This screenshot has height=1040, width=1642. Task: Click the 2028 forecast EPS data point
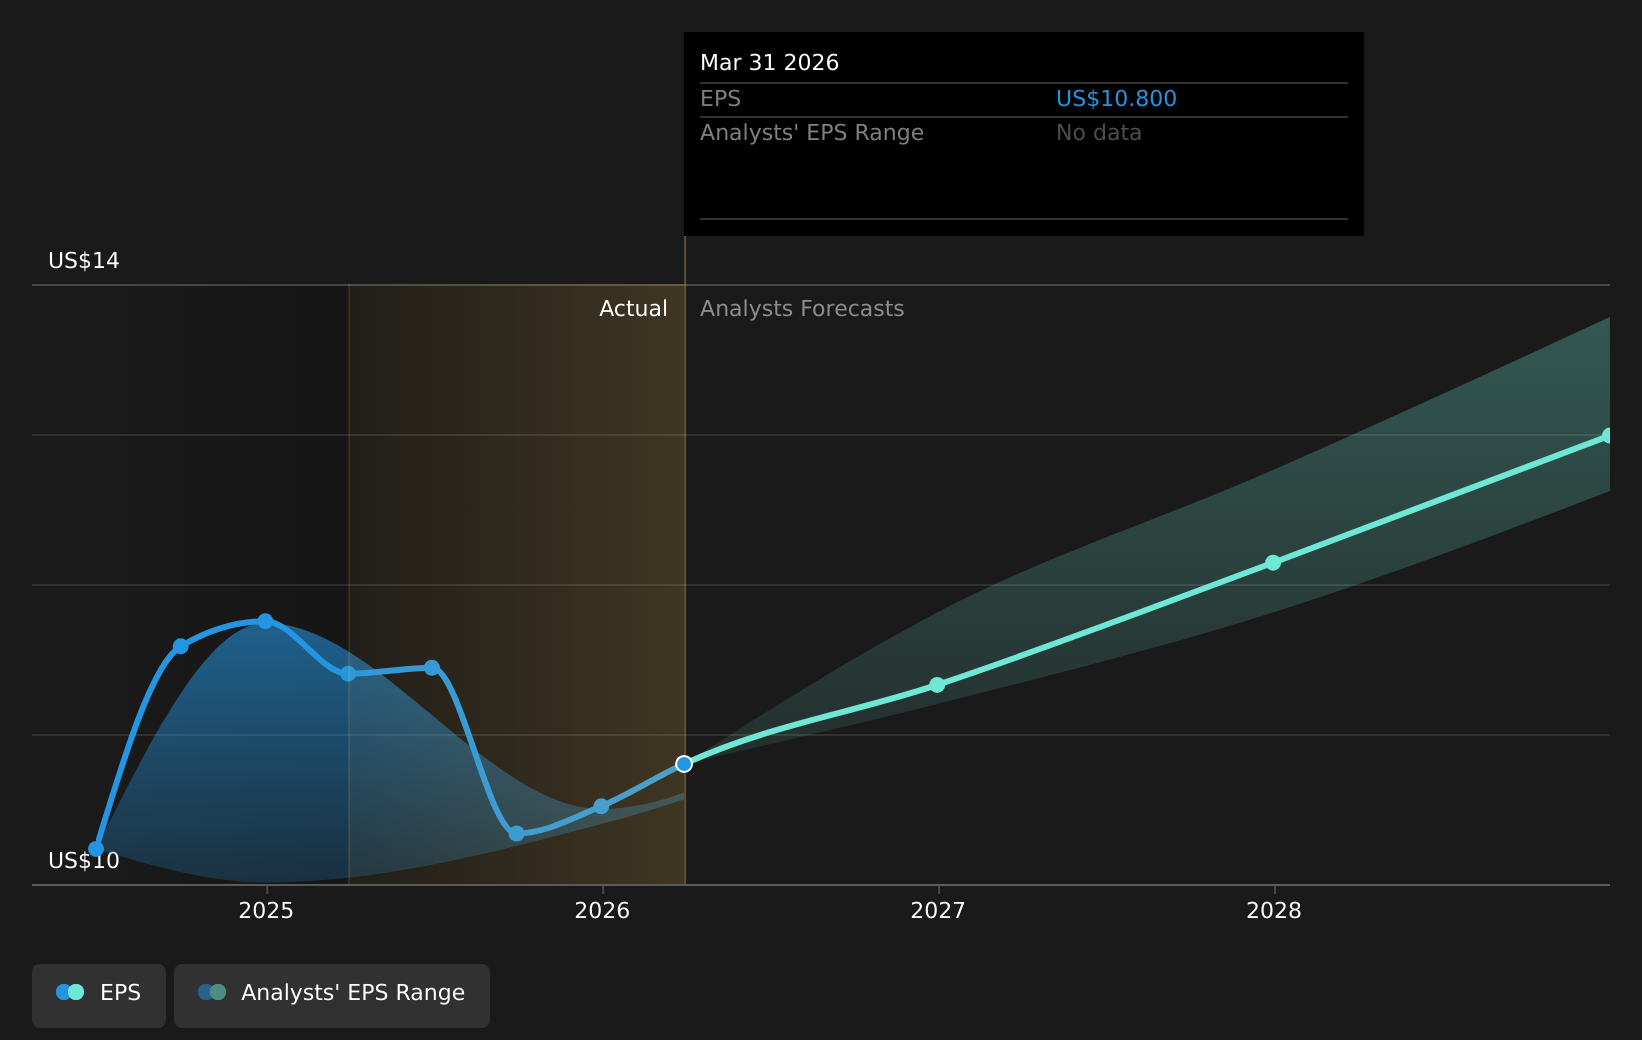point(1273,563)
